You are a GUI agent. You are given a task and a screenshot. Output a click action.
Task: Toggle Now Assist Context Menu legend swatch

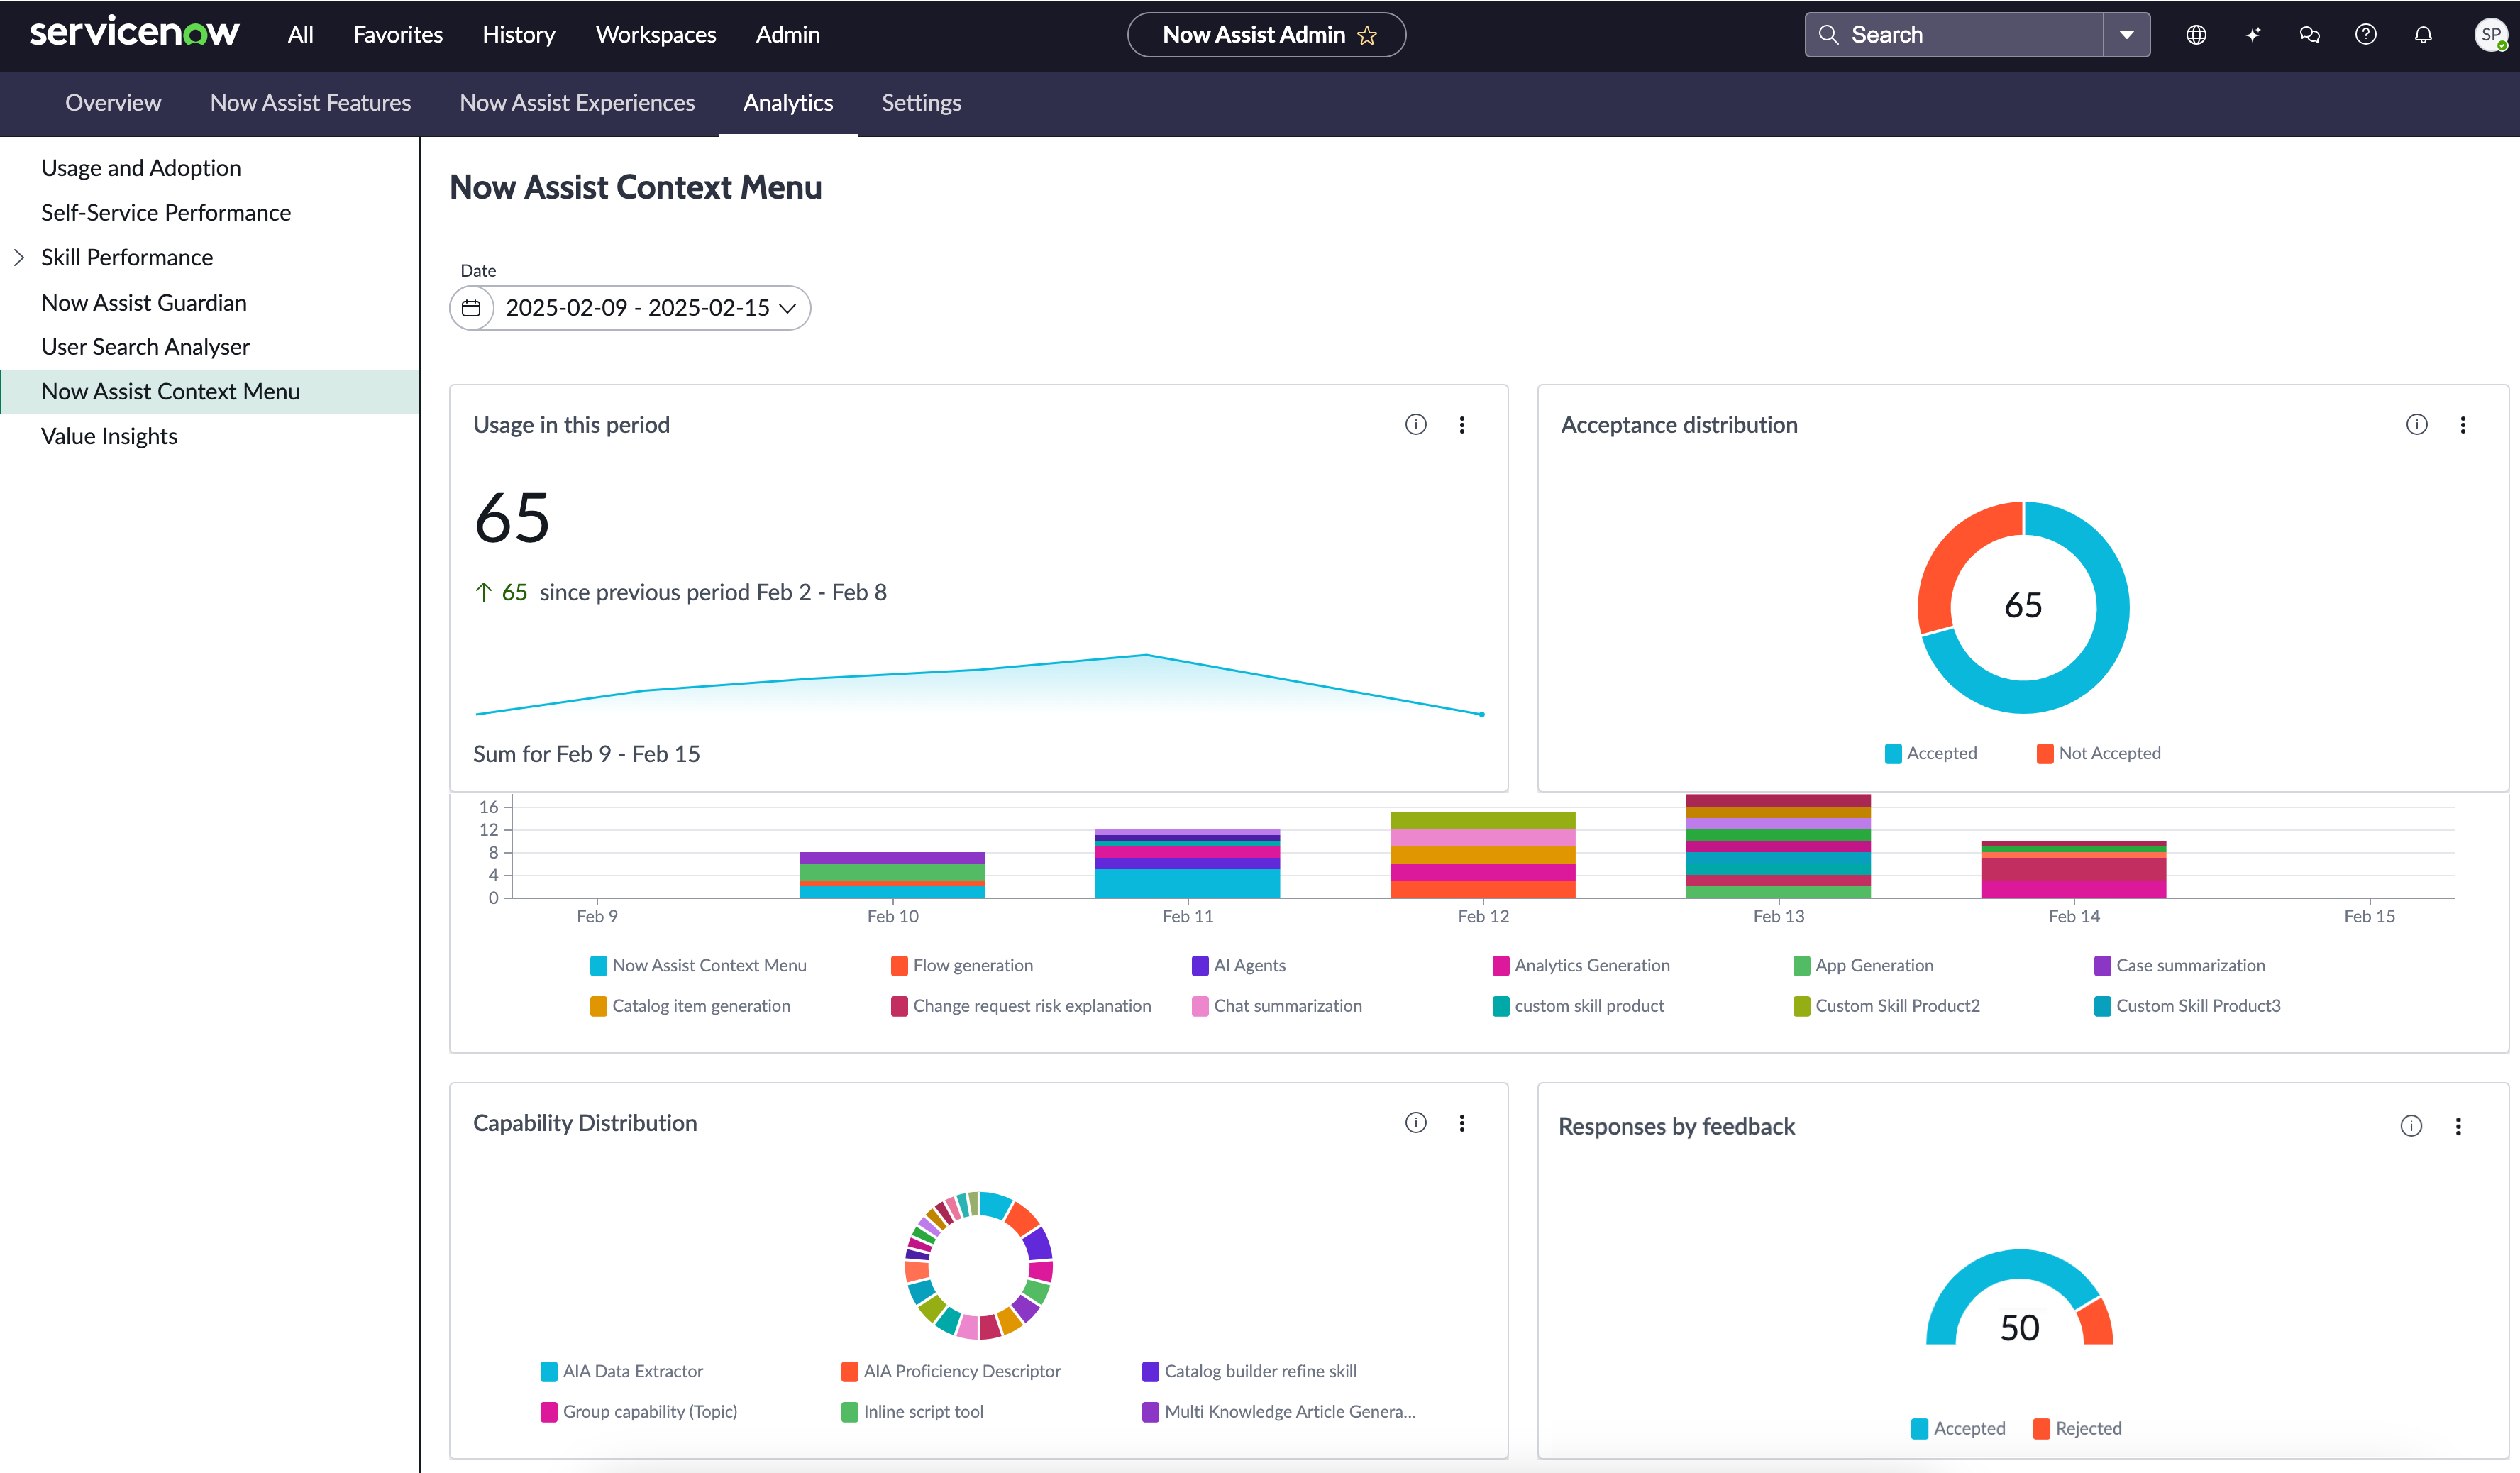point(598,965)
